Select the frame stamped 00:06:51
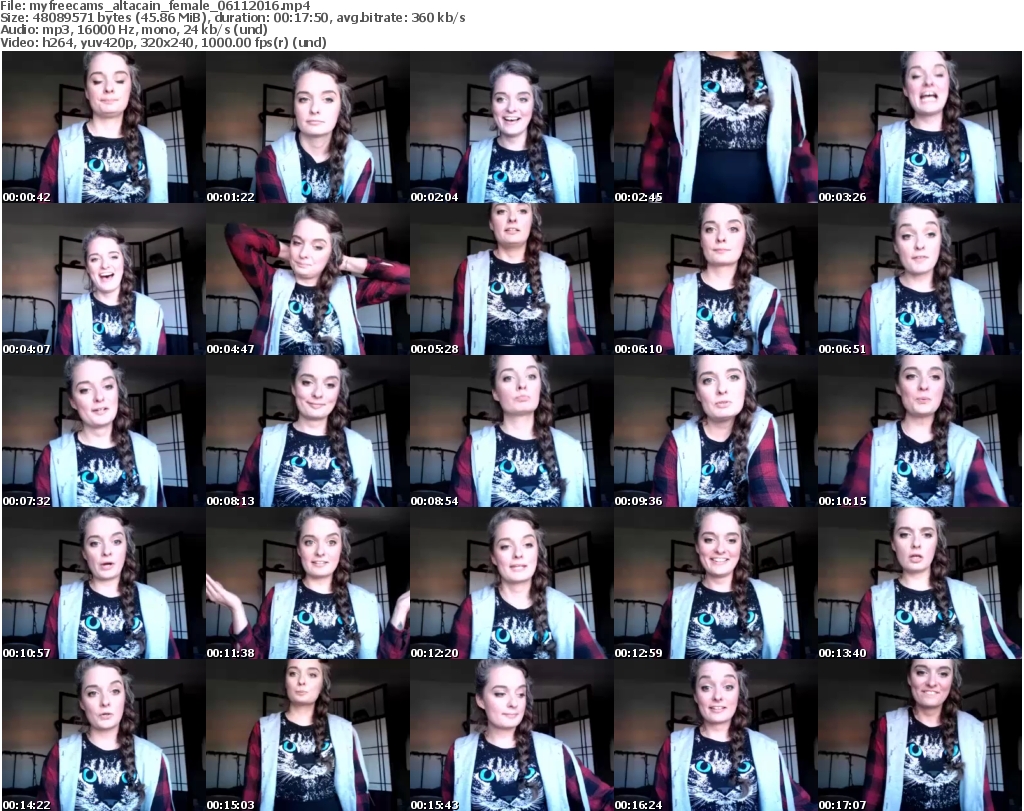Viewport: 1024px width, 811px height. click(x=920, y=279)
